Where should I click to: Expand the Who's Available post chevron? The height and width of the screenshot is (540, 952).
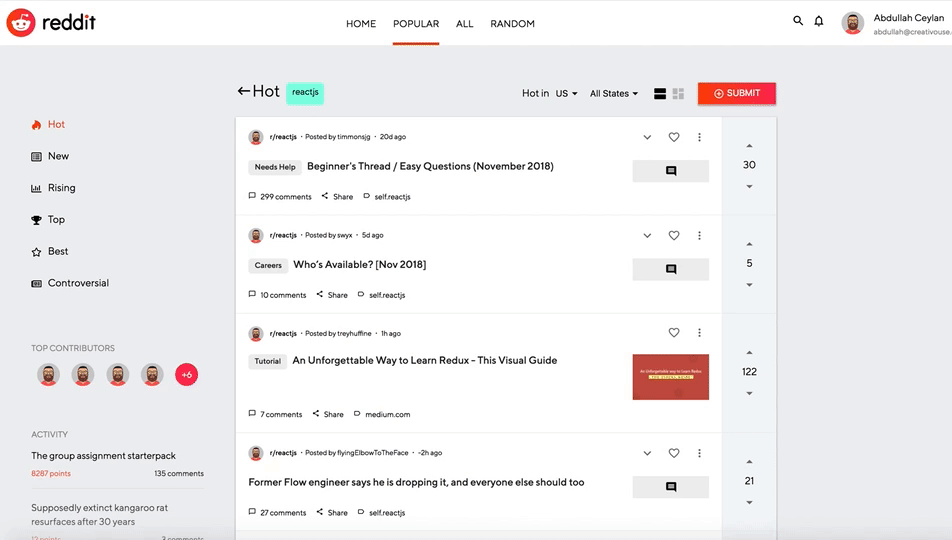pyautogui.click(x=647, y=236)
